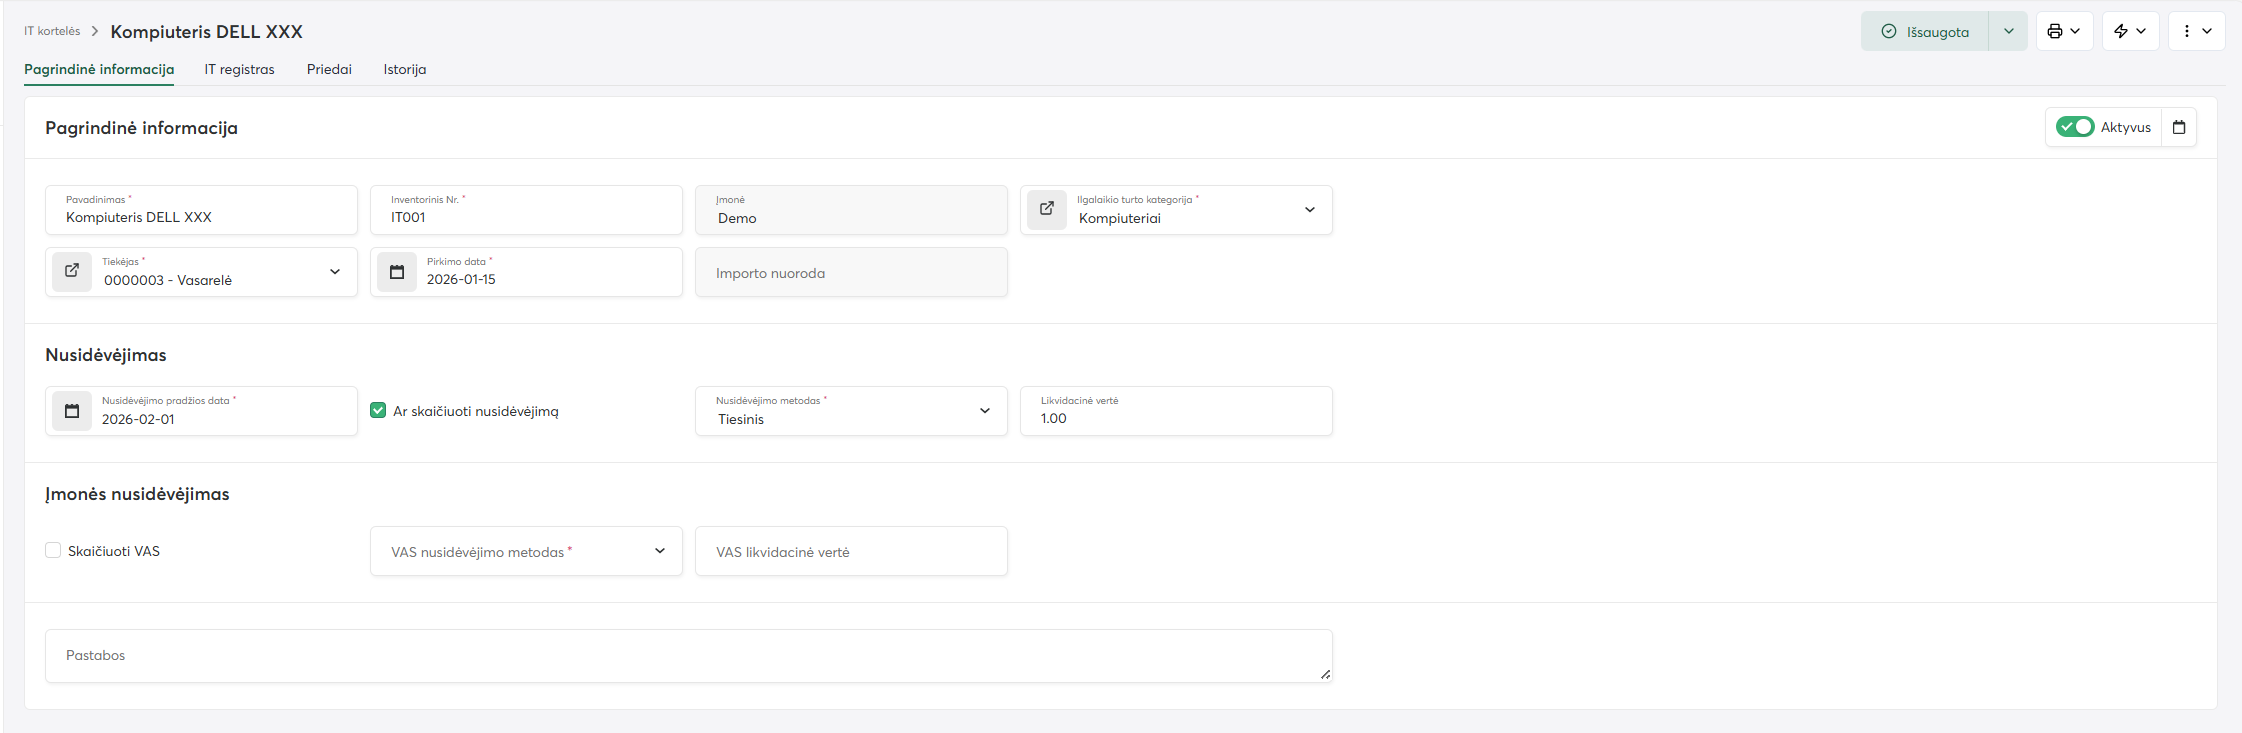Open the arrow dropdown next to Išsaugota

(x=2008, y=31)
